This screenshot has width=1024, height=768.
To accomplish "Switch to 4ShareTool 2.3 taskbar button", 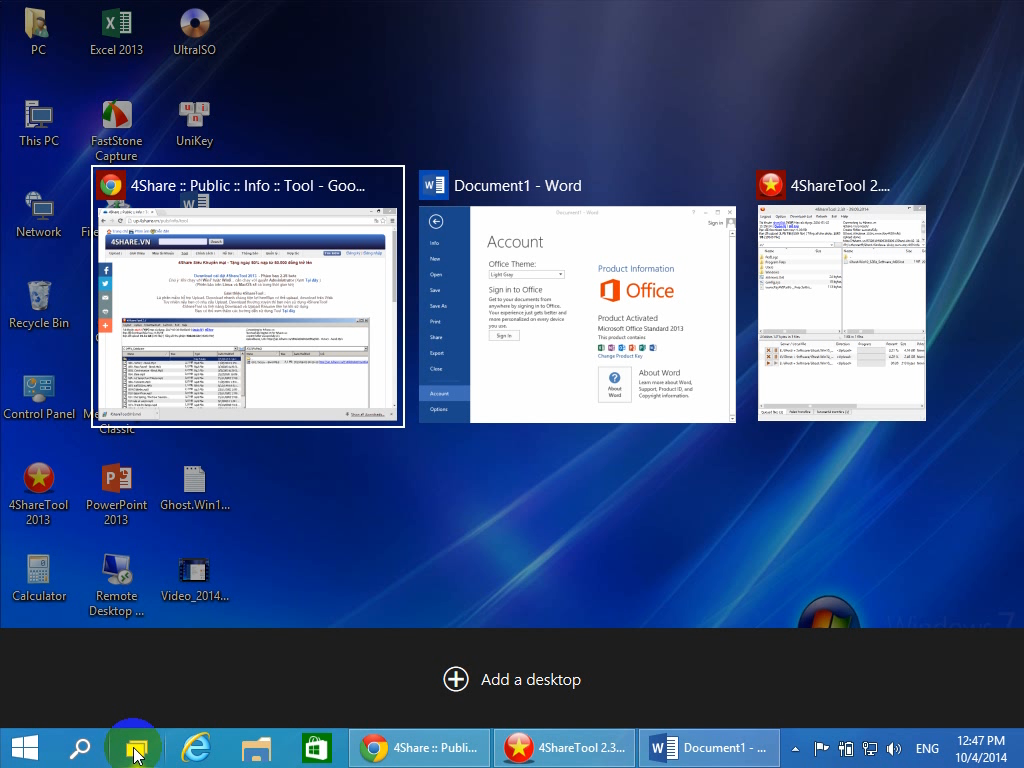I will (564, 748).
